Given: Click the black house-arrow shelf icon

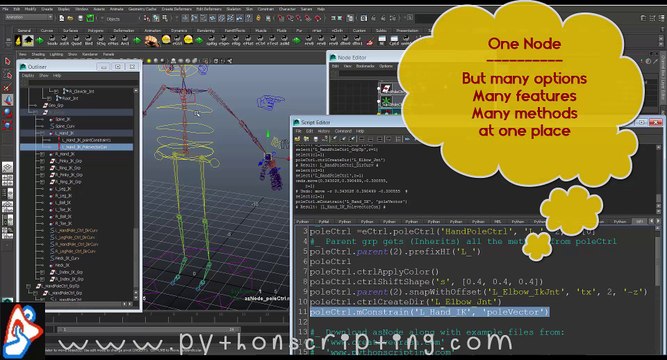Looking at the screenshot, I should pyautogui.click(x=28, y=40).
